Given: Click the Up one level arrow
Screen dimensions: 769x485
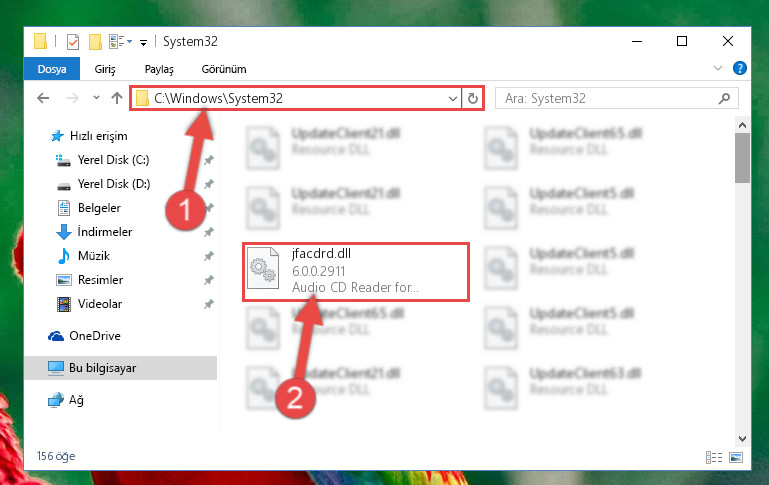Looking at the screenshot, I should pyautogui.click(x=117, y=99).
